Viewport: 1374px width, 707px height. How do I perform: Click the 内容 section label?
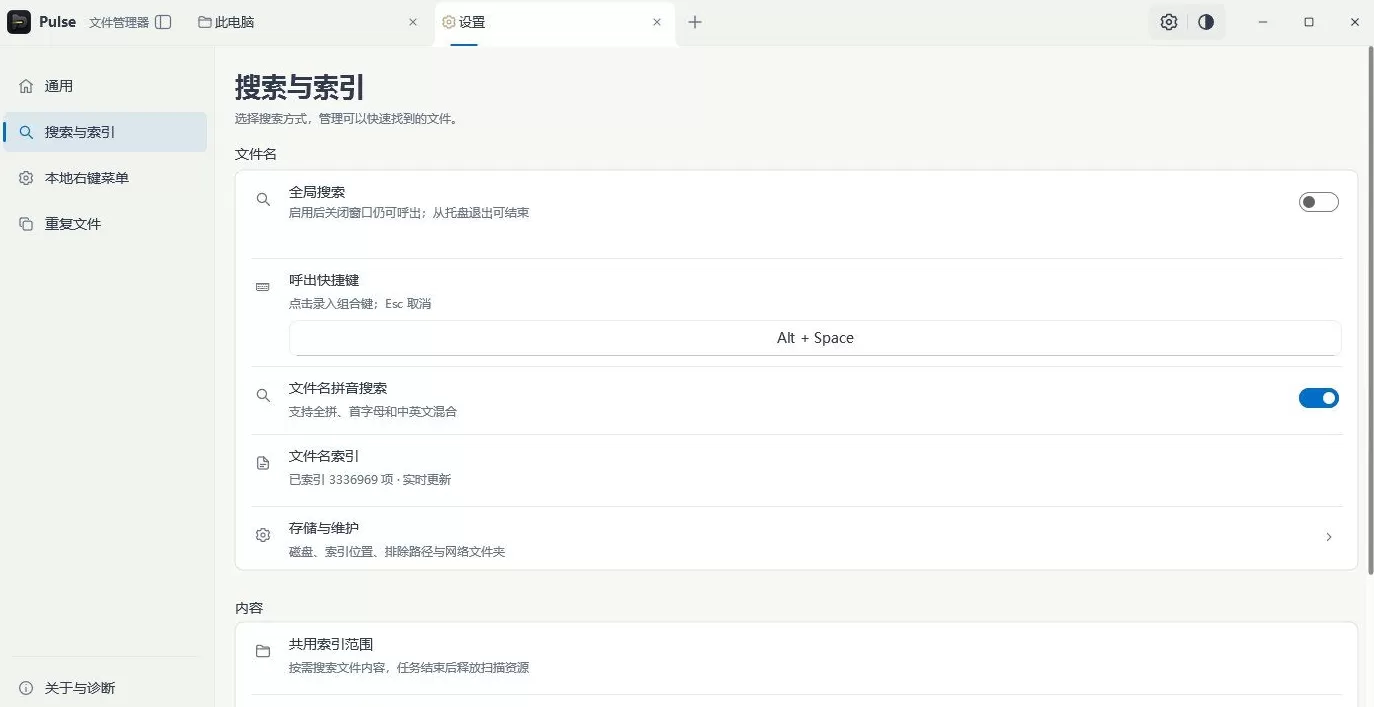(249, 608)
